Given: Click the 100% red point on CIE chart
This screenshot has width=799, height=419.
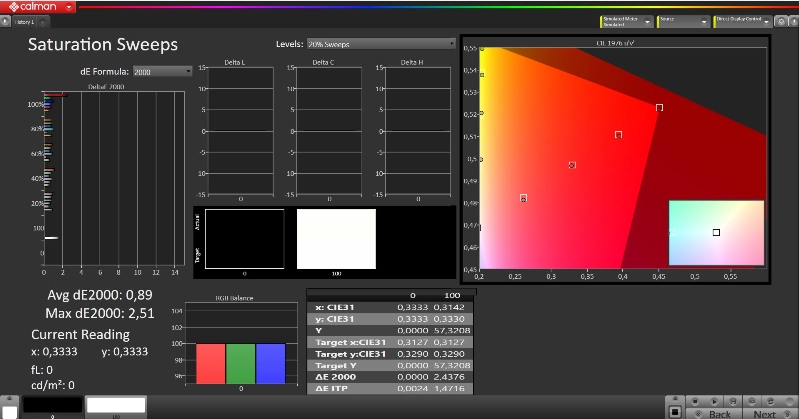Looking at the screenshot, I should click(x=659, y=107).
